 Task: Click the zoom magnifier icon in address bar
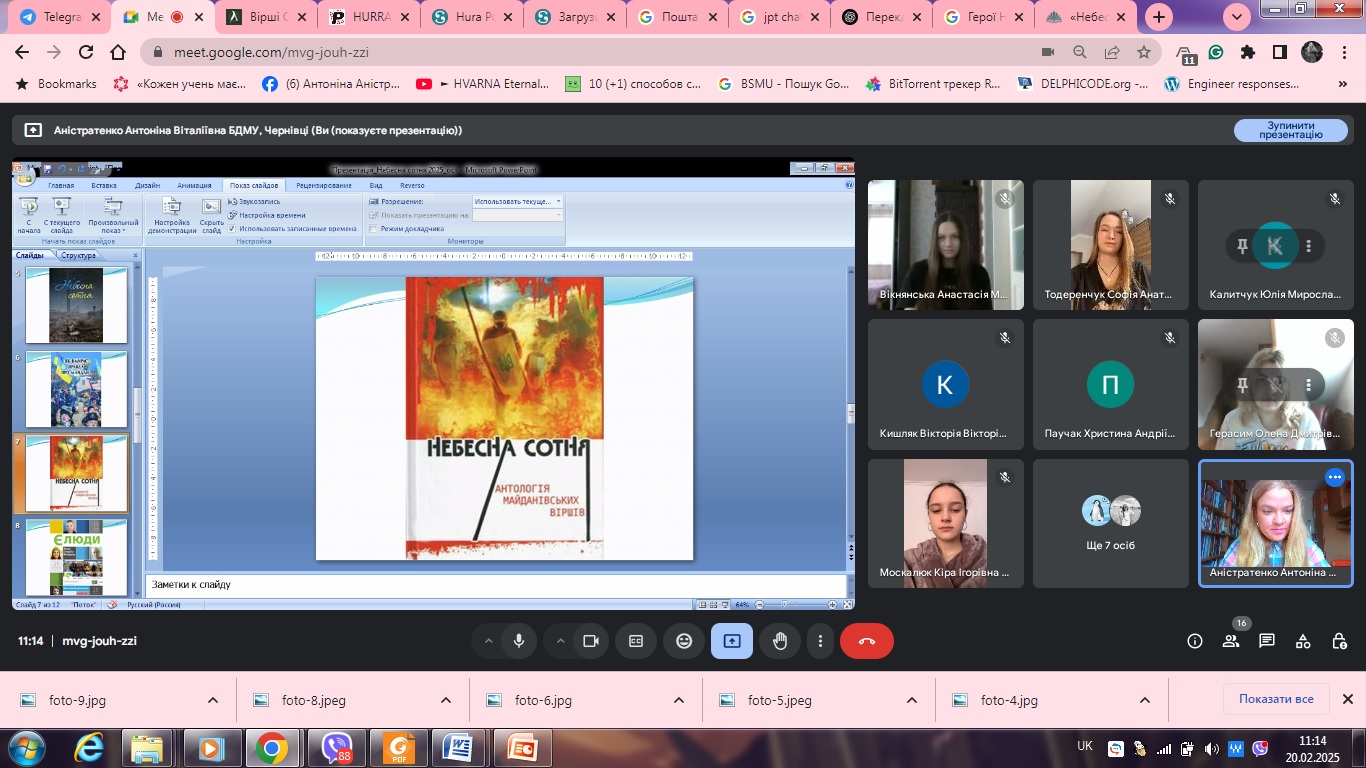(1080, 52)
